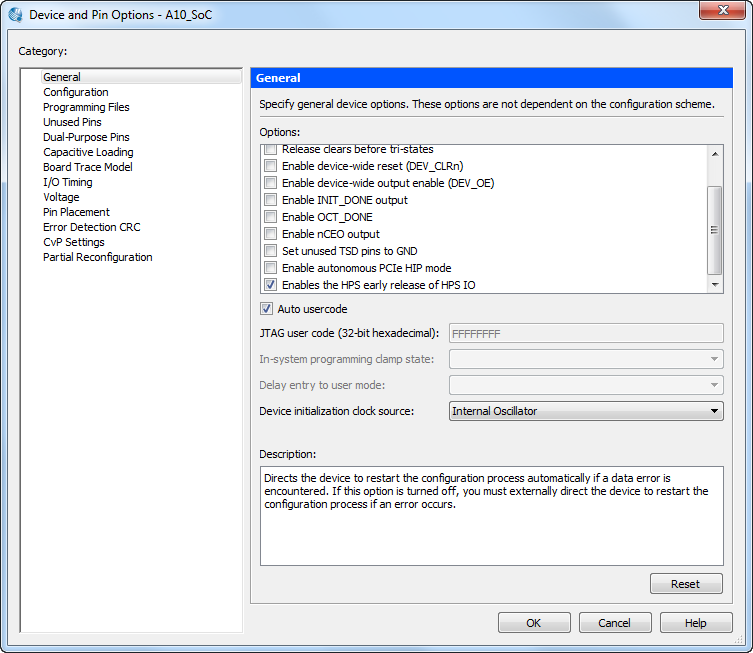
Task: Uncheck the Auto usercode checkbox
Action: point(267,309)
